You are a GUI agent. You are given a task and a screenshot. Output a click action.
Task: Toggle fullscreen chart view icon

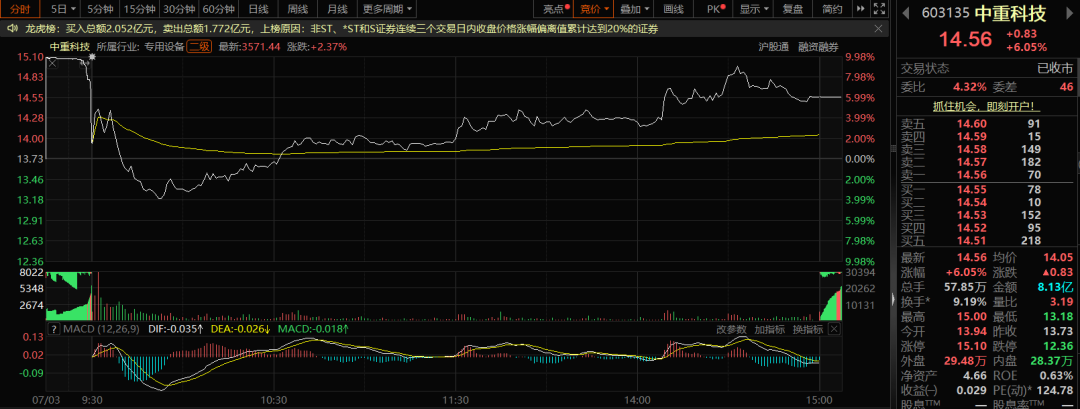878,9
